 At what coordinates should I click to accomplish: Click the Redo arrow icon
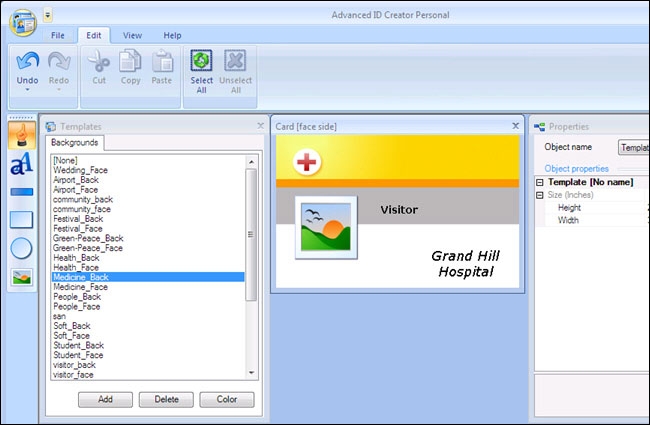coord(59,61)
